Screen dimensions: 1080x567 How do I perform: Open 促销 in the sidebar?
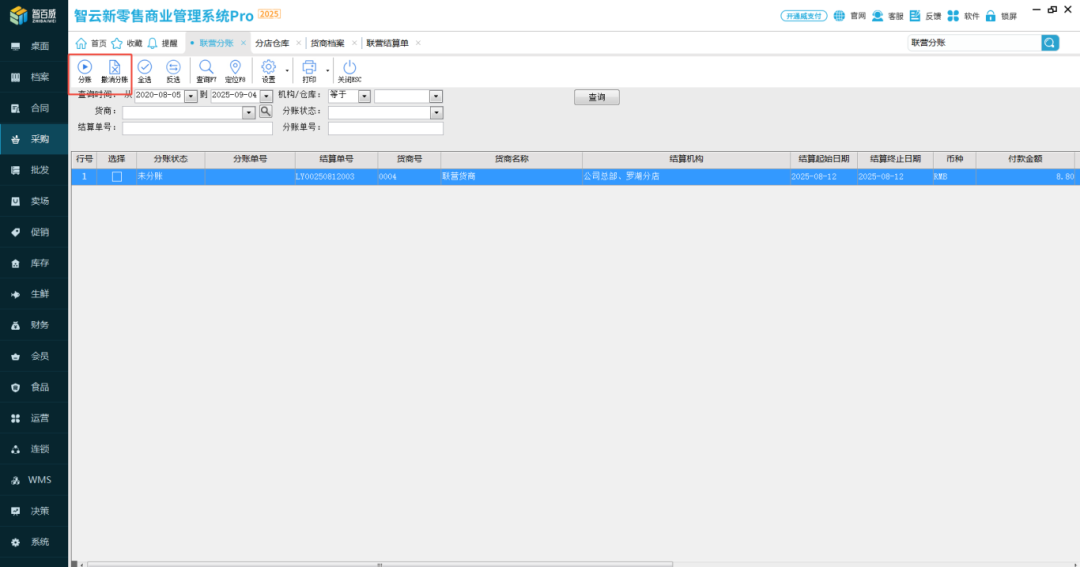coord(34,232)
